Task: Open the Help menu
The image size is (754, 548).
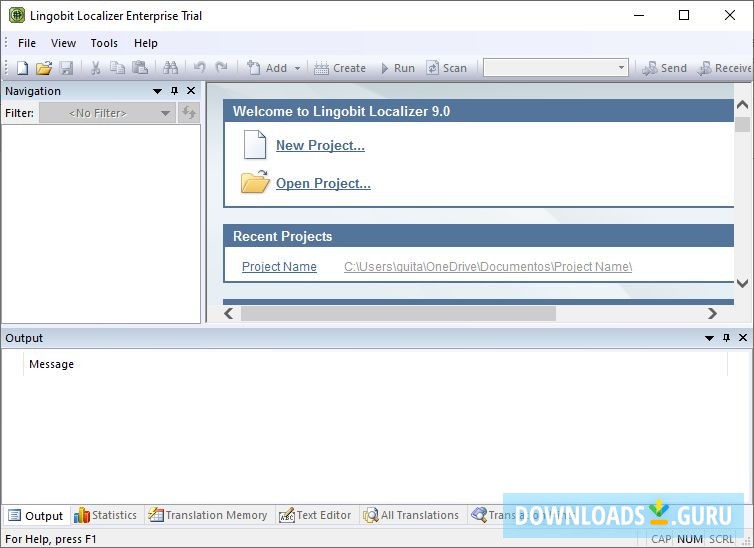Action: point(146,43)
